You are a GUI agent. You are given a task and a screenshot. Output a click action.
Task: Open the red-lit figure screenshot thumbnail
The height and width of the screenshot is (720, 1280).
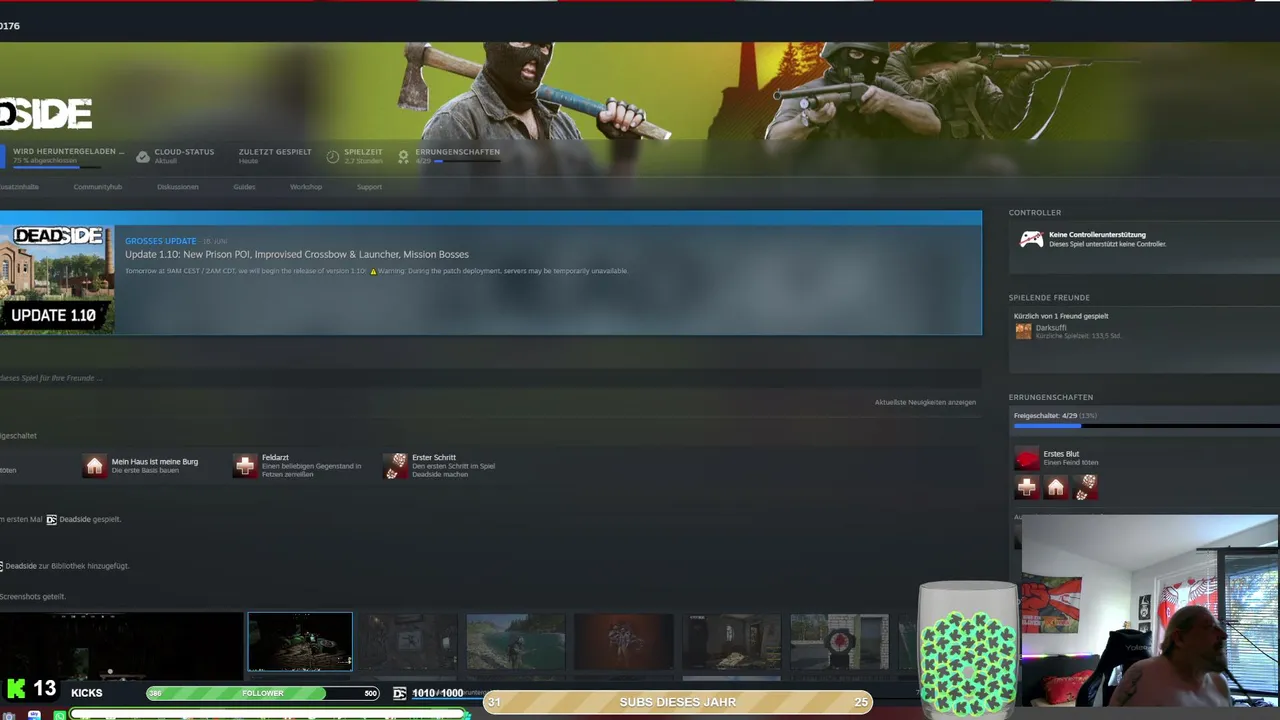(623, 641)
